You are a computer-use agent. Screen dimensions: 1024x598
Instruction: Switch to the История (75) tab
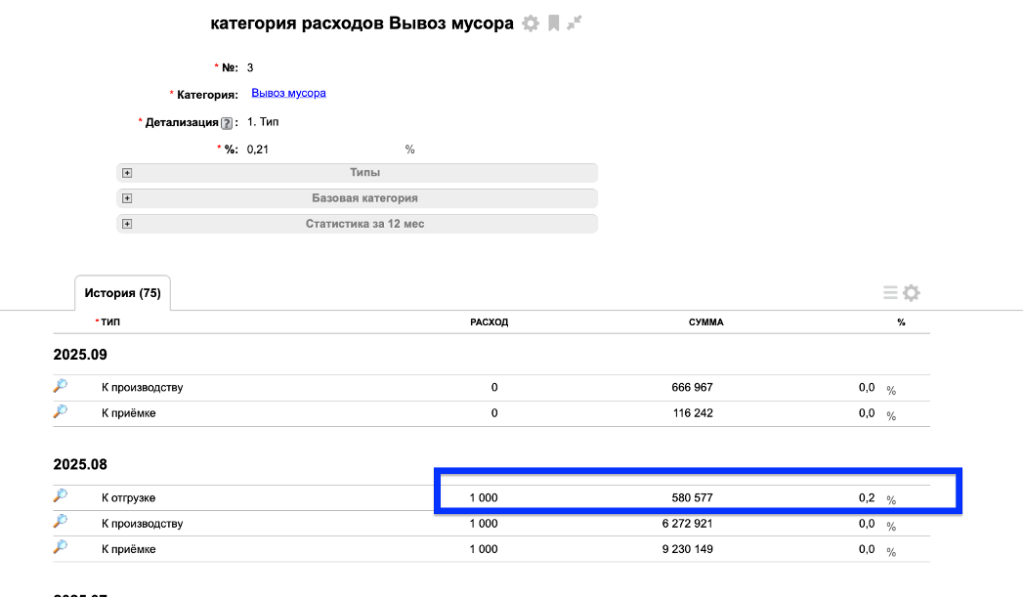point(122,293)
